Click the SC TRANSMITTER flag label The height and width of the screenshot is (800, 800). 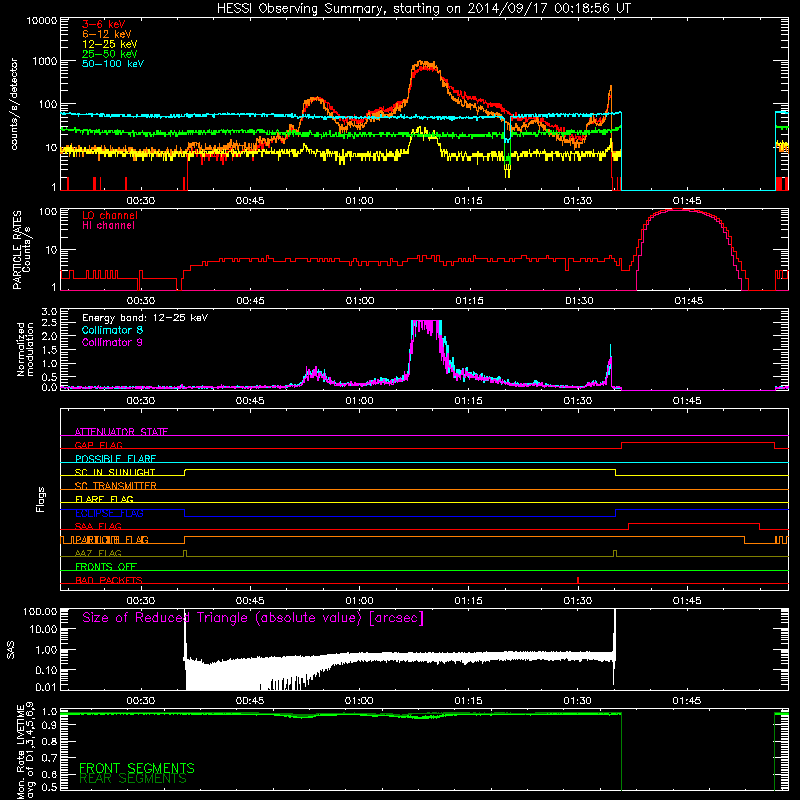[x=116, y=486]
